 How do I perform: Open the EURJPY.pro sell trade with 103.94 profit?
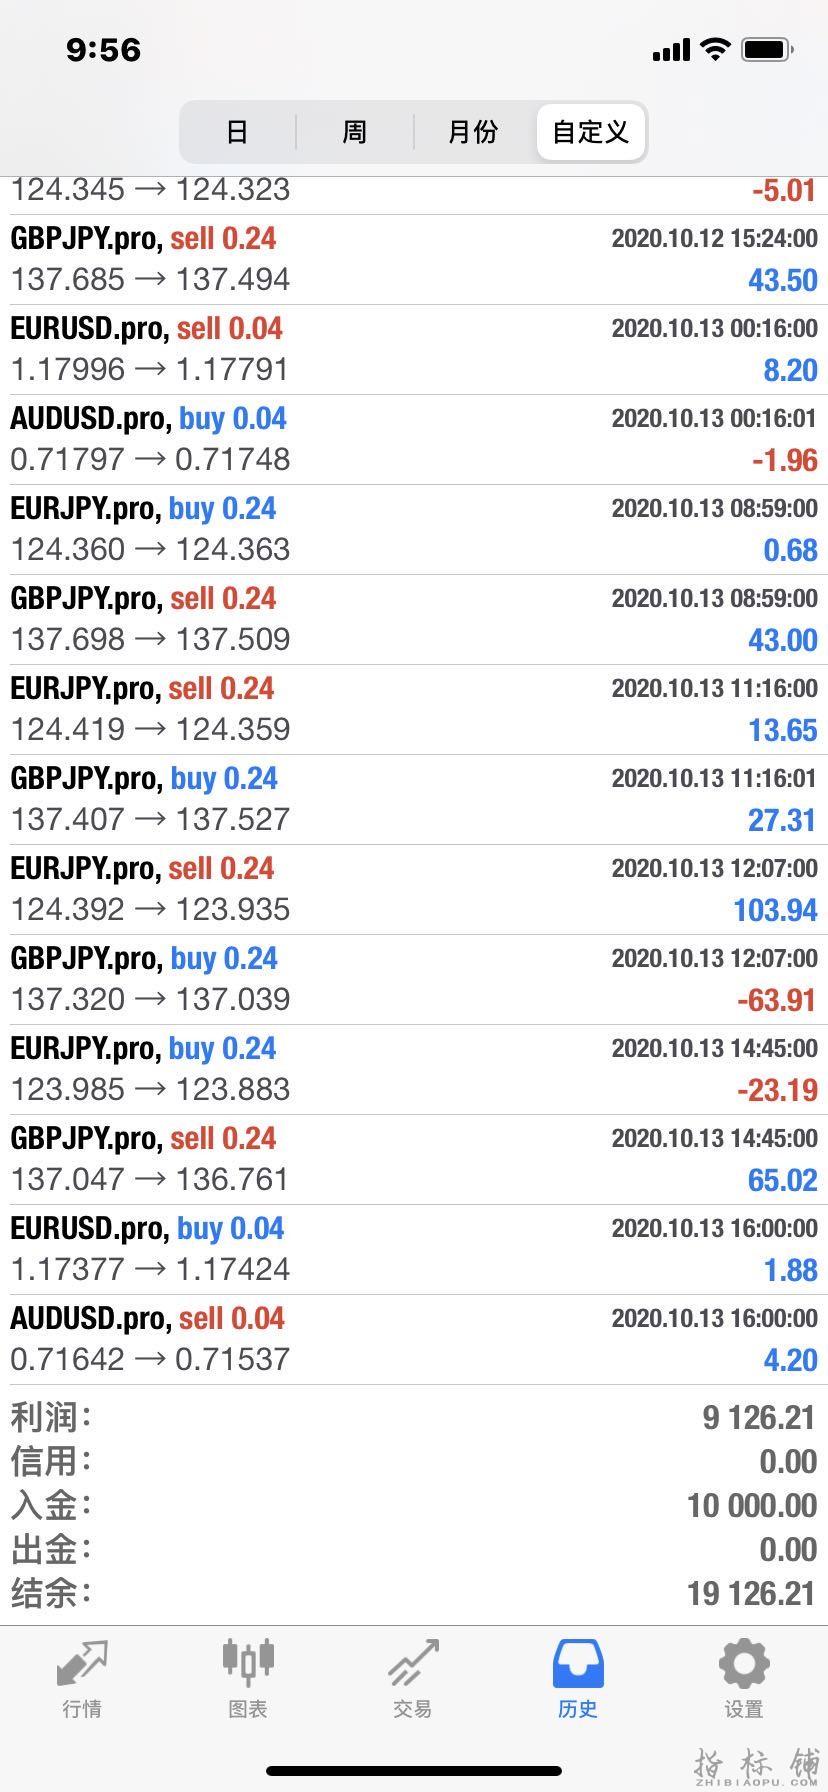414,890
